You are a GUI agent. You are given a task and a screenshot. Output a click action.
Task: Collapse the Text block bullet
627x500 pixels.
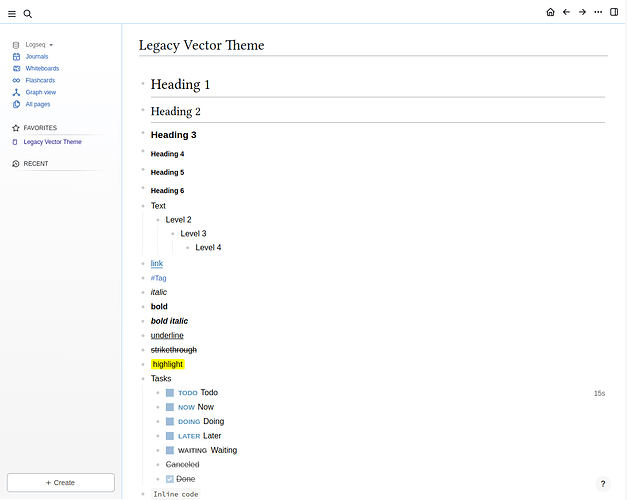[143, 206]
